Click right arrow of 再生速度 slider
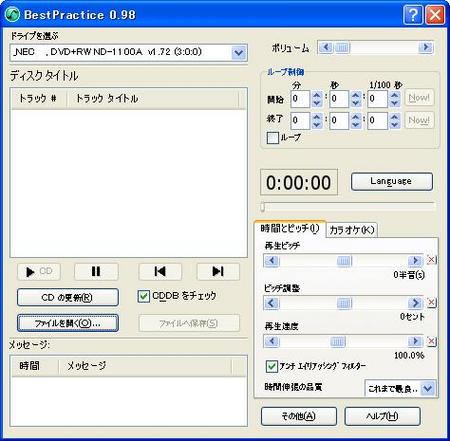The image size is (450, 441). [x=416, y=341]
